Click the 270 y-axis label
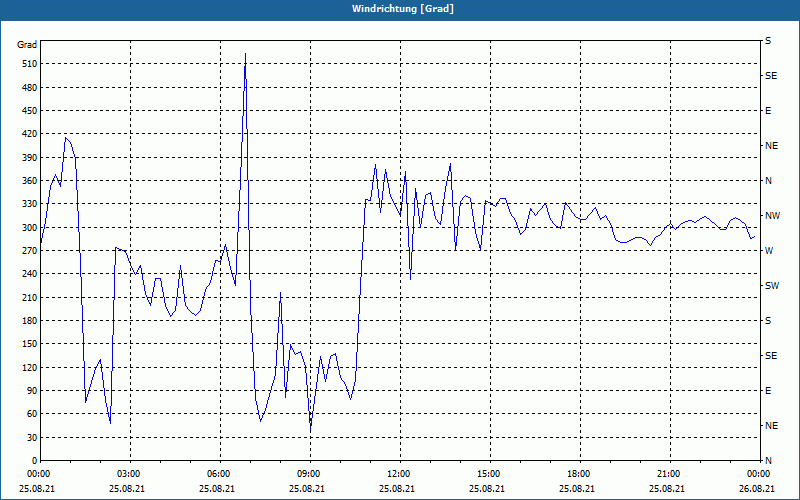This screenshot has height=500, width=800. 30,251
